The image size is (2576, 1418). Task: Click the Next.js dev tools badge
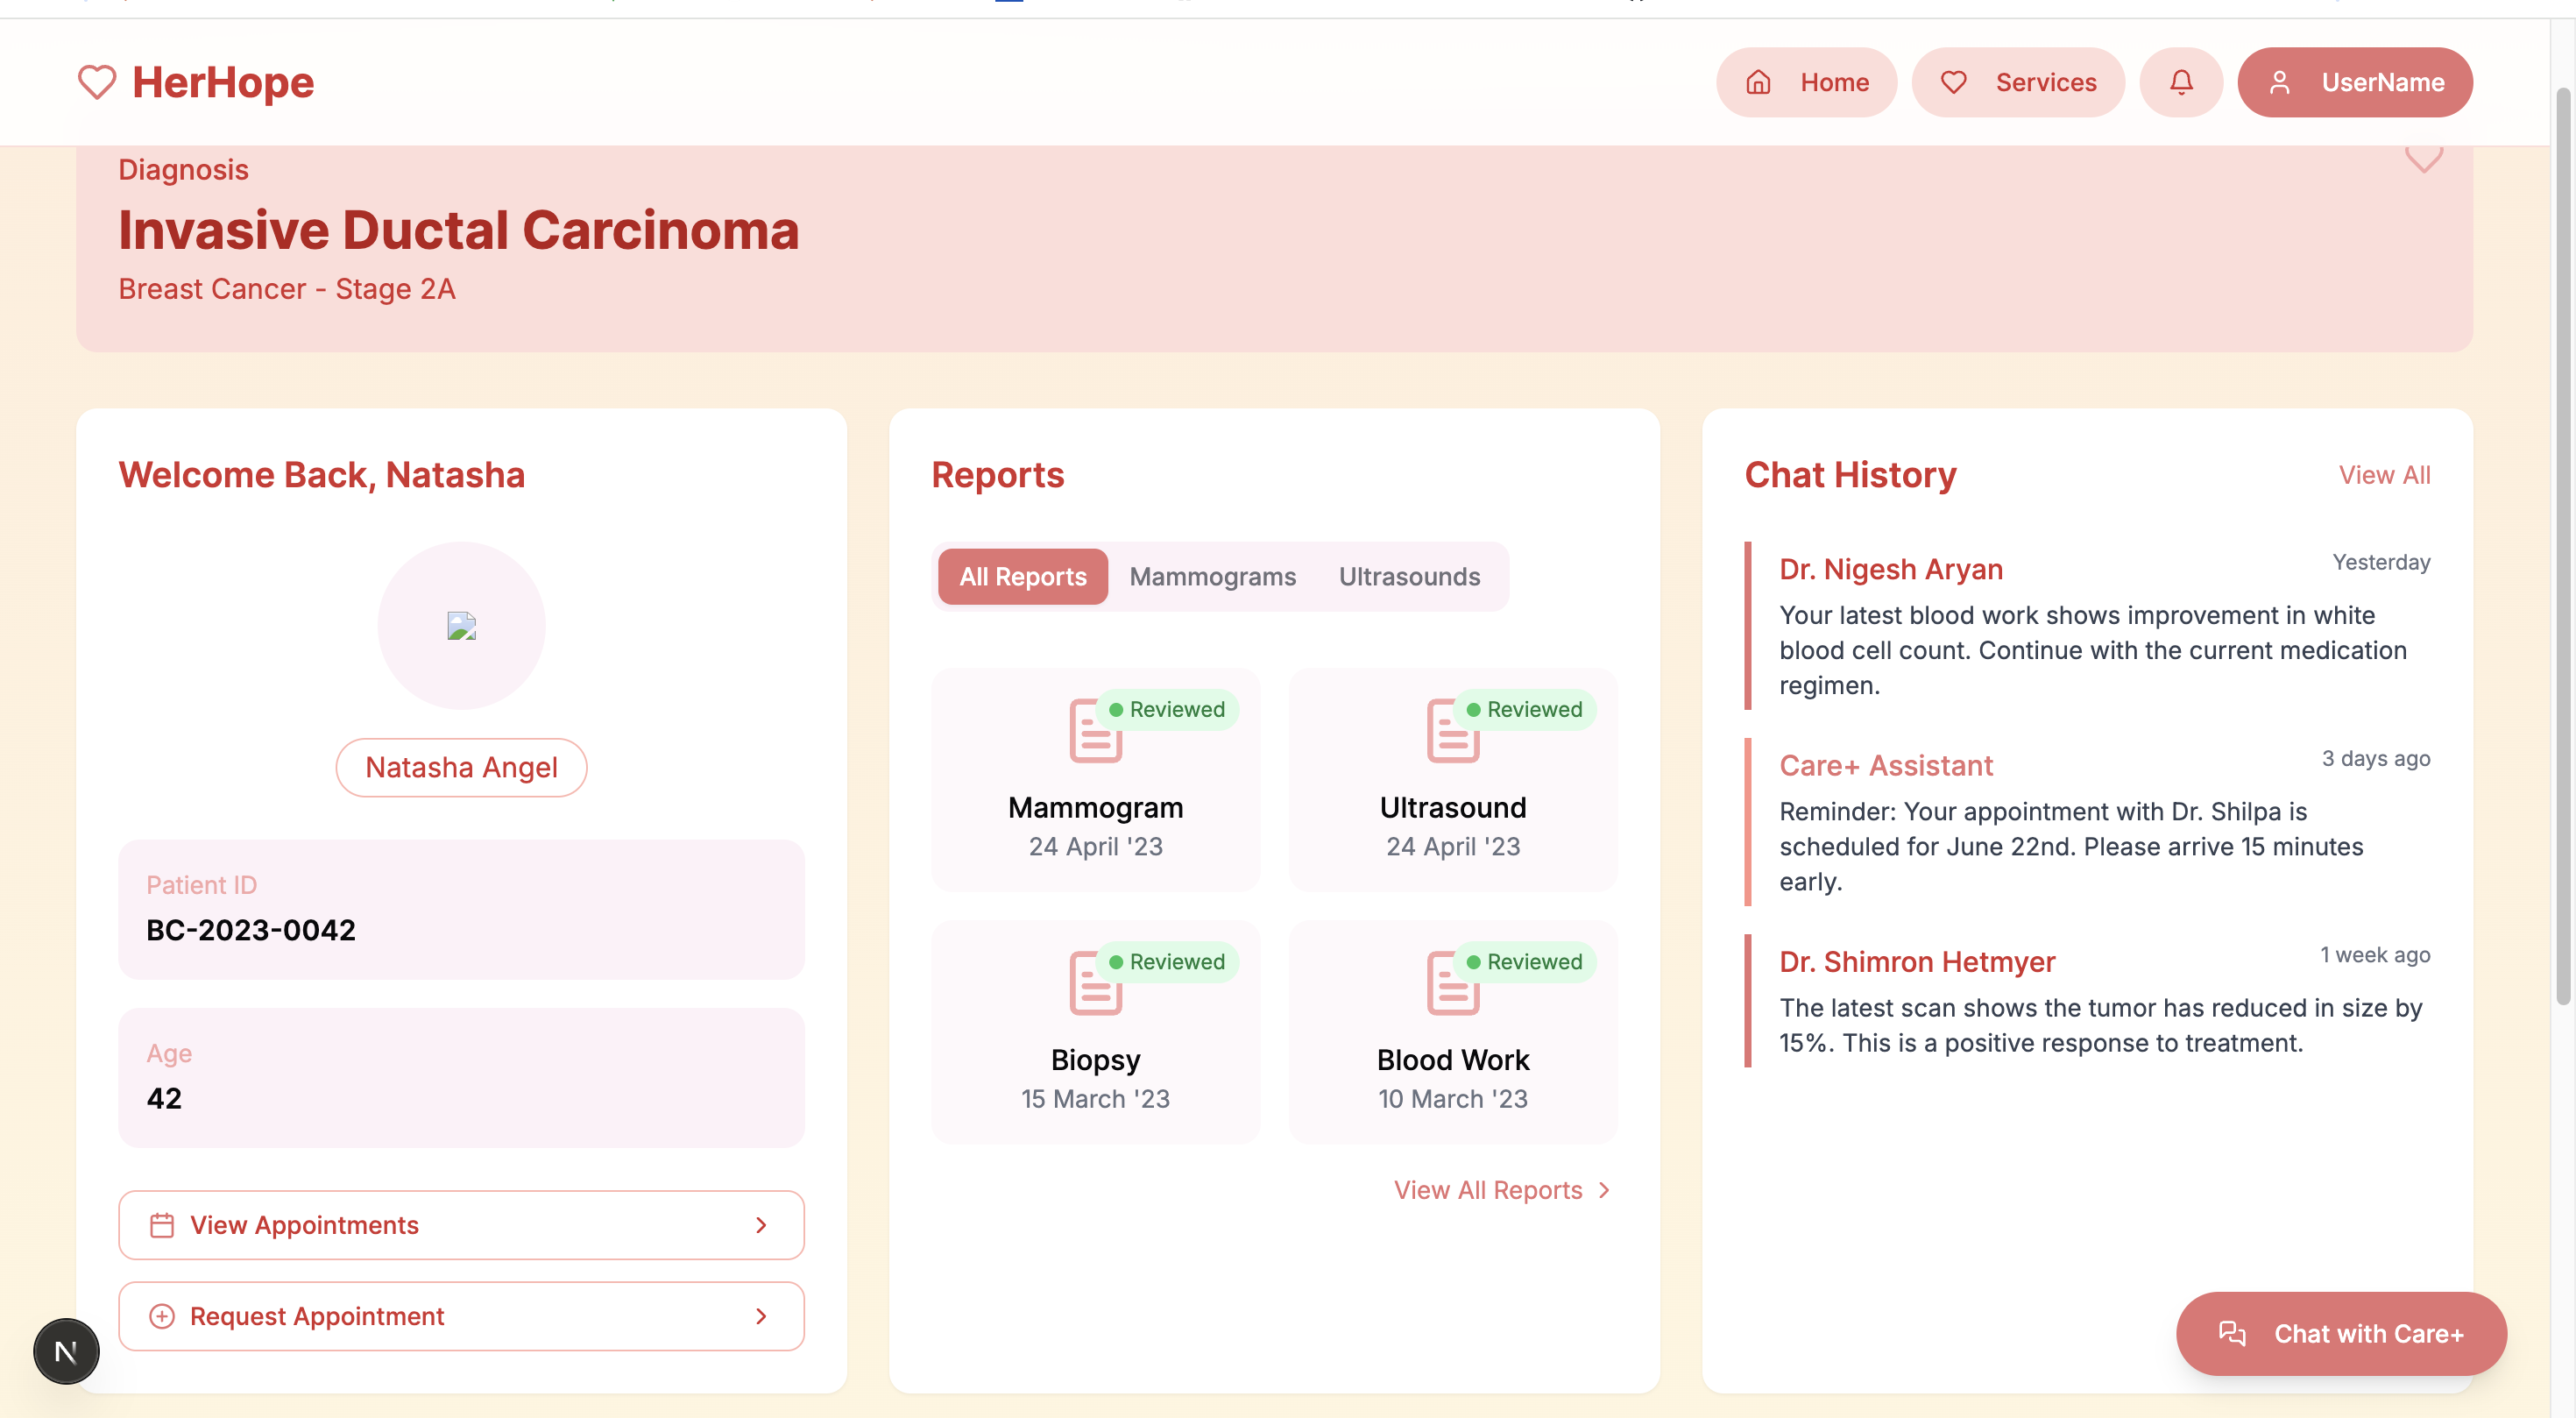pyautogui.click(x=66, y=1351)
